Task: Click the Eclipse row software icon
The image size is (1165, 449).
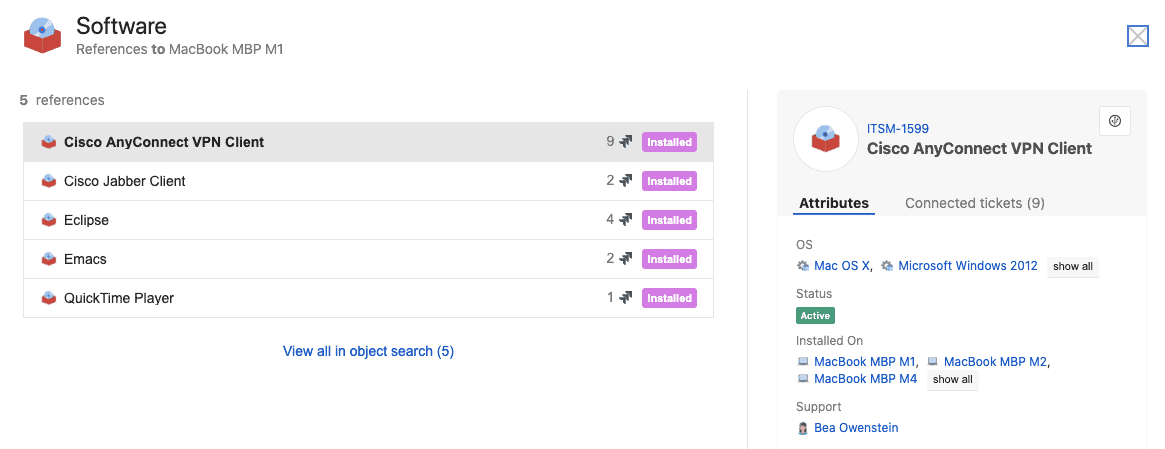Action: pos(49,220)
